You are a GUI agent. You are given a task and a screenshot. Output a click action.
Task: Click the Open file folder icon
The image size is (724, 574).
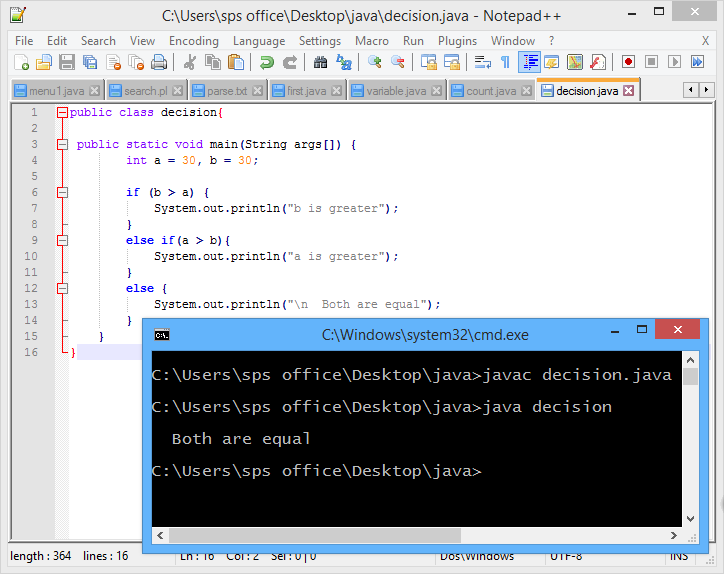pyautogui.click(x=44, y=62)
